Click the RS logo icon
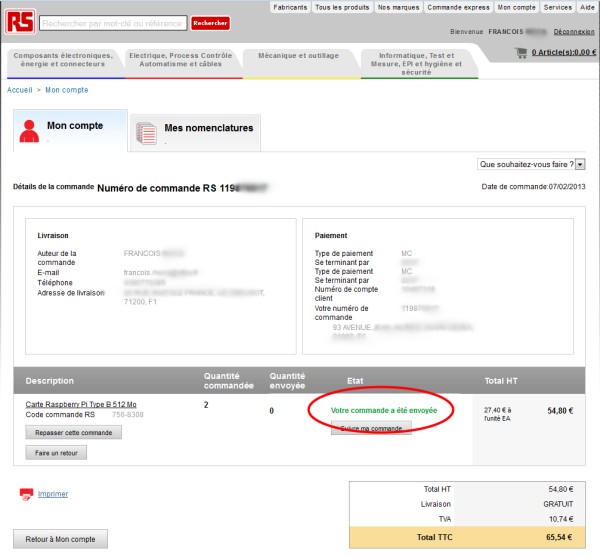 click(x=20, y=22)
